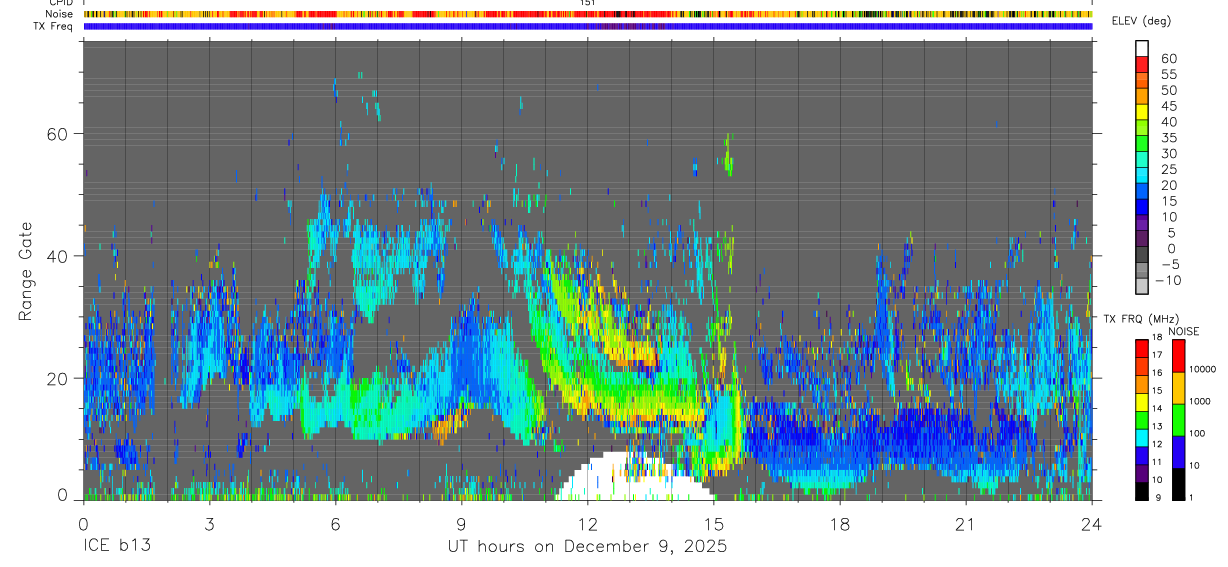Click the 'Noise' strip label at top
Screen dimensions: 1228x567
click(59, 14)
